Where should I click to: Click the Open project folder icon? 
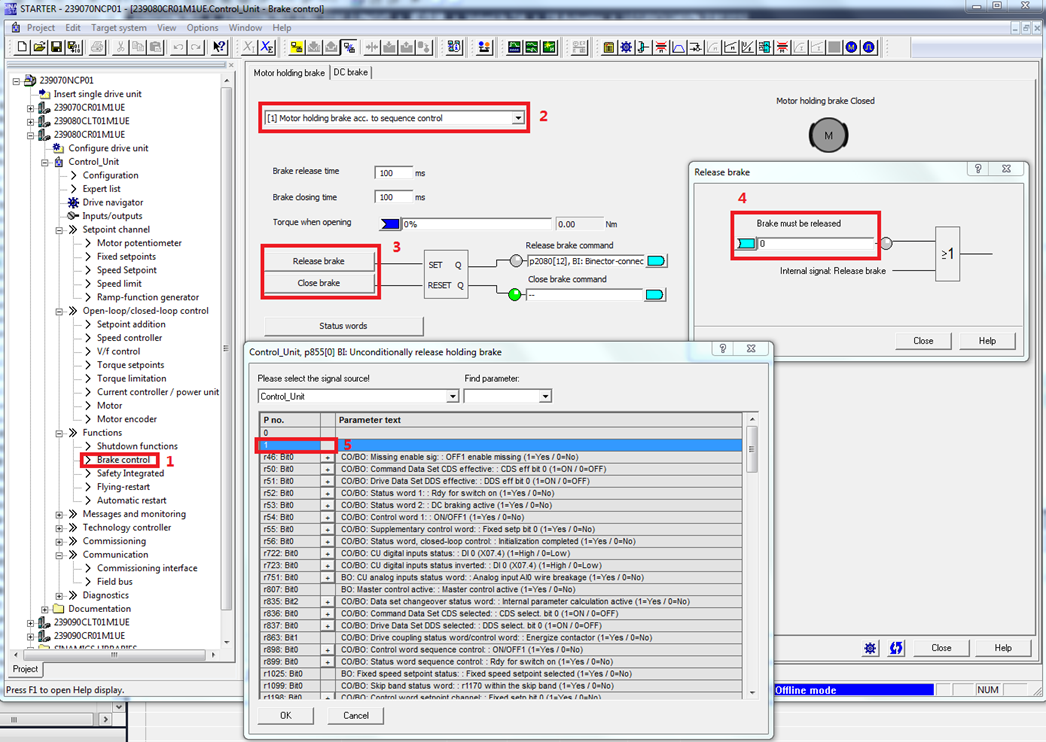point(39,47)
